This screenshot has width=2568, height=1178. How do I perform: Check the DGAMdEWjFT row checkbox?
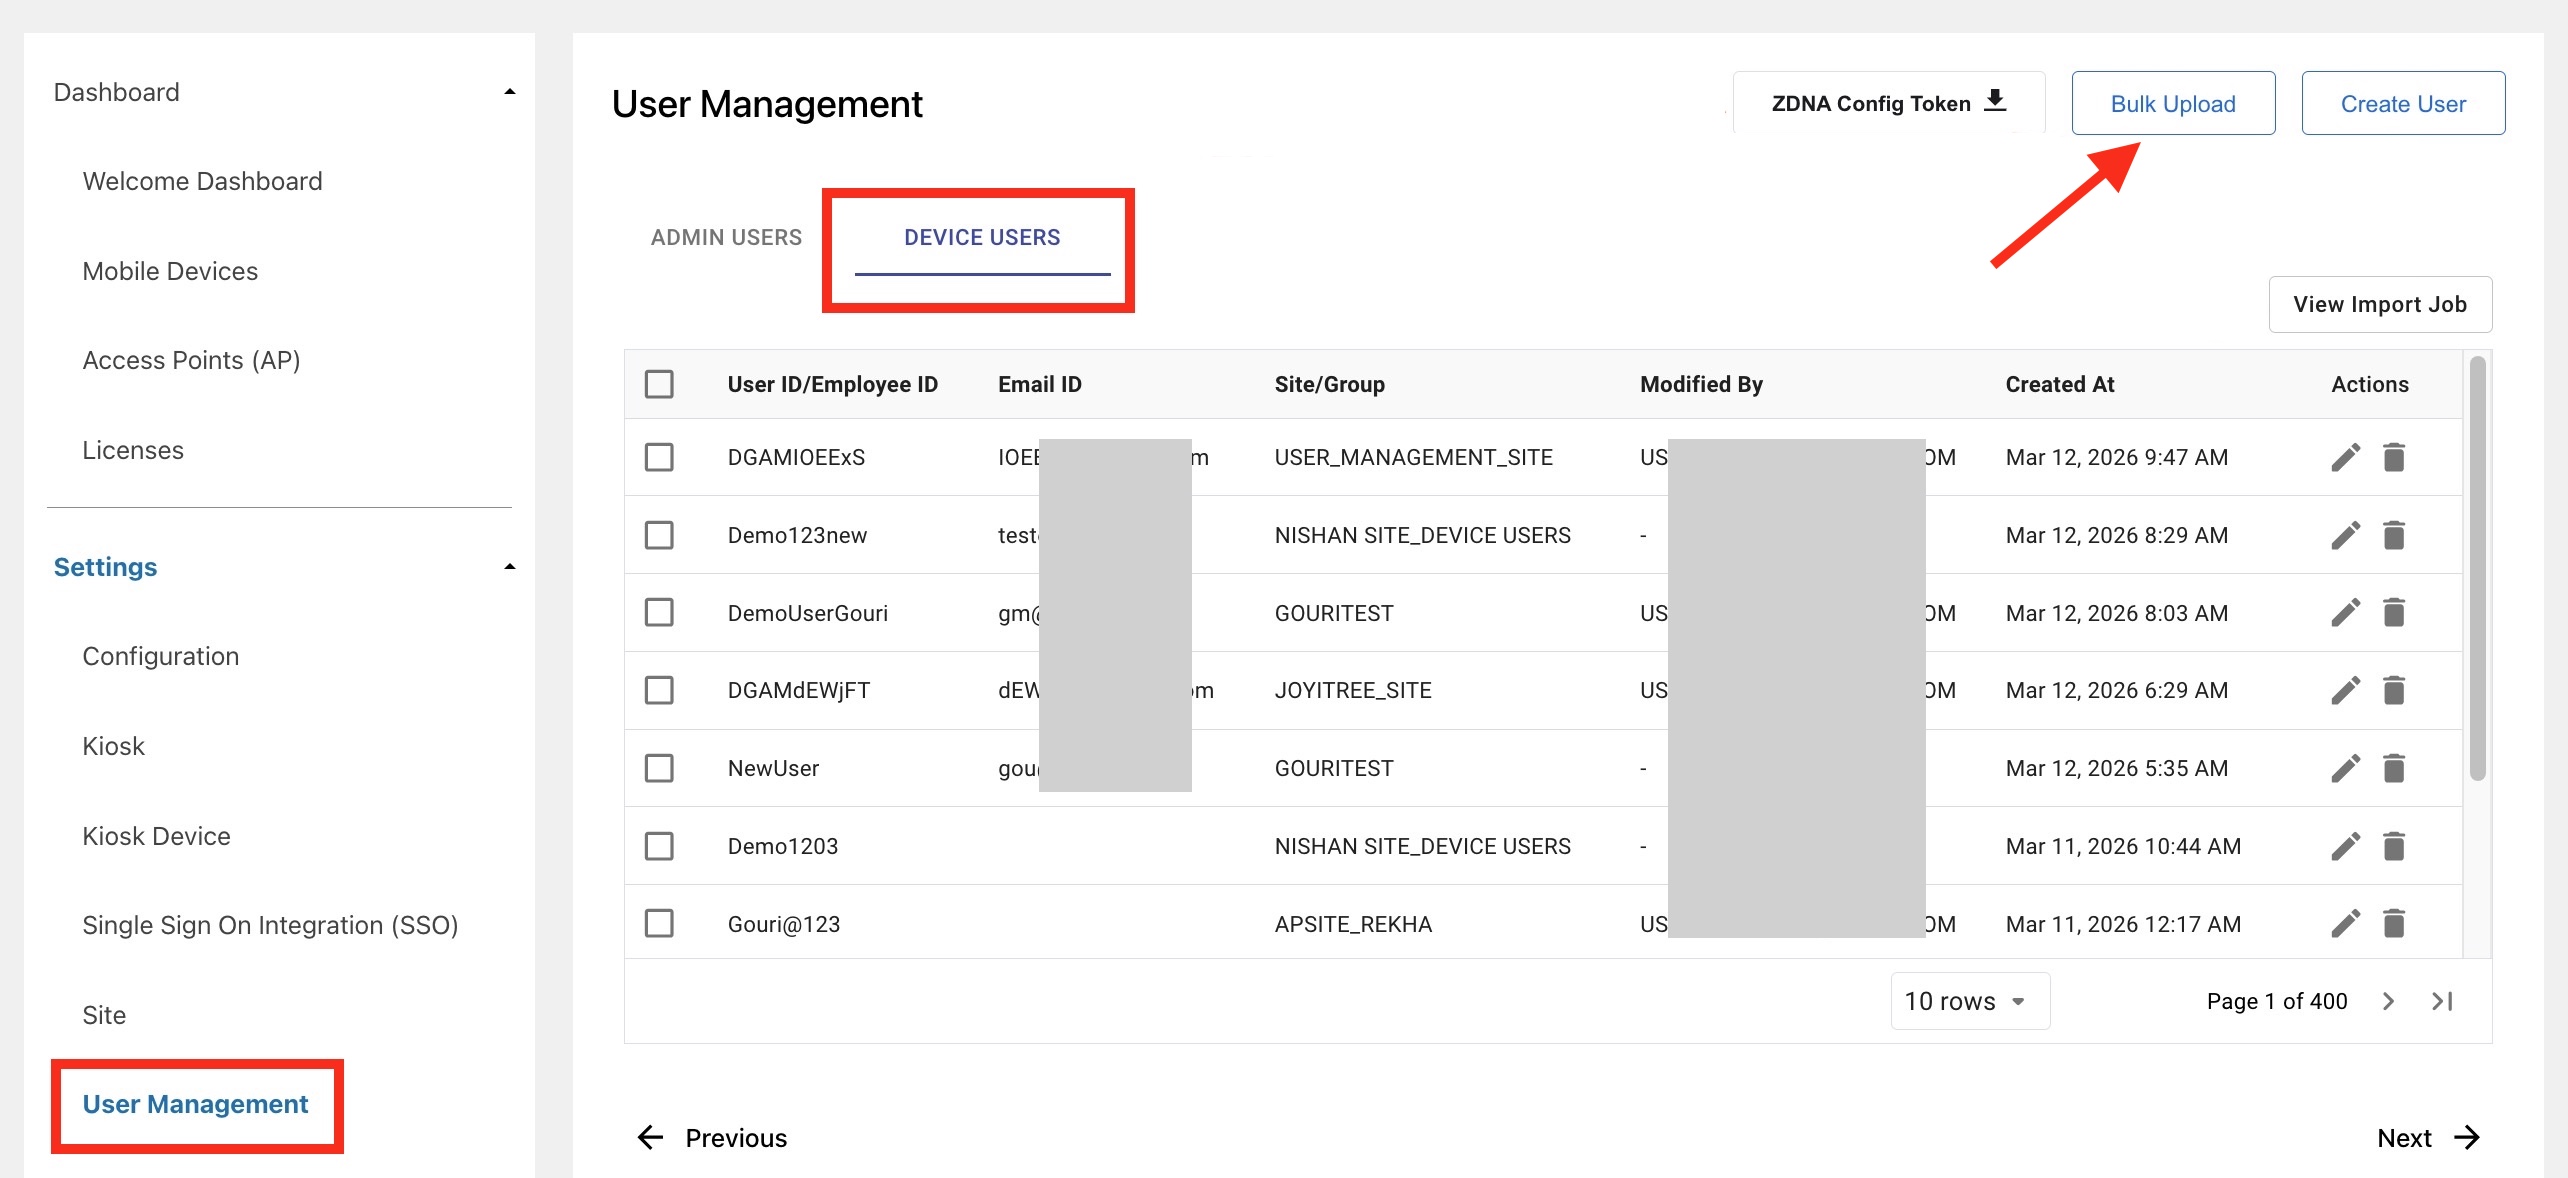tap(659, 690)
